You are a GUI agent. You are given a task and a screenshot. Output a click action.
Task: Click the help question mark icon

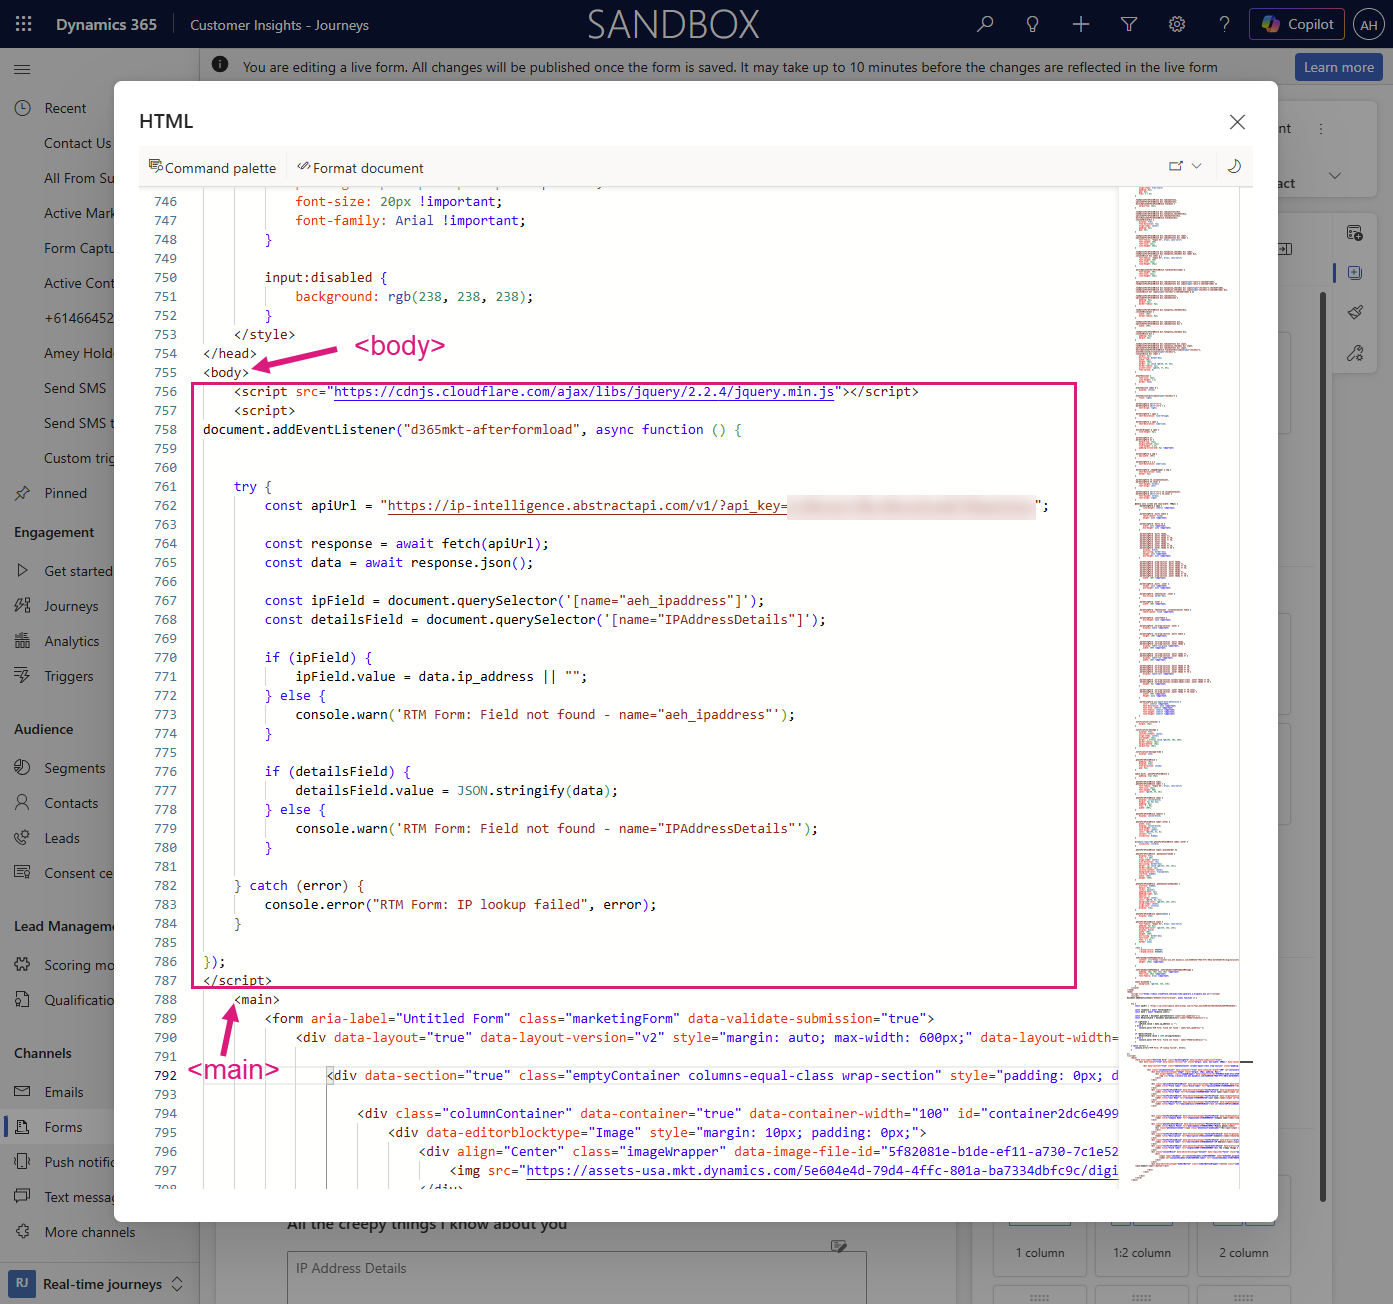click(x=1225, y=24)
